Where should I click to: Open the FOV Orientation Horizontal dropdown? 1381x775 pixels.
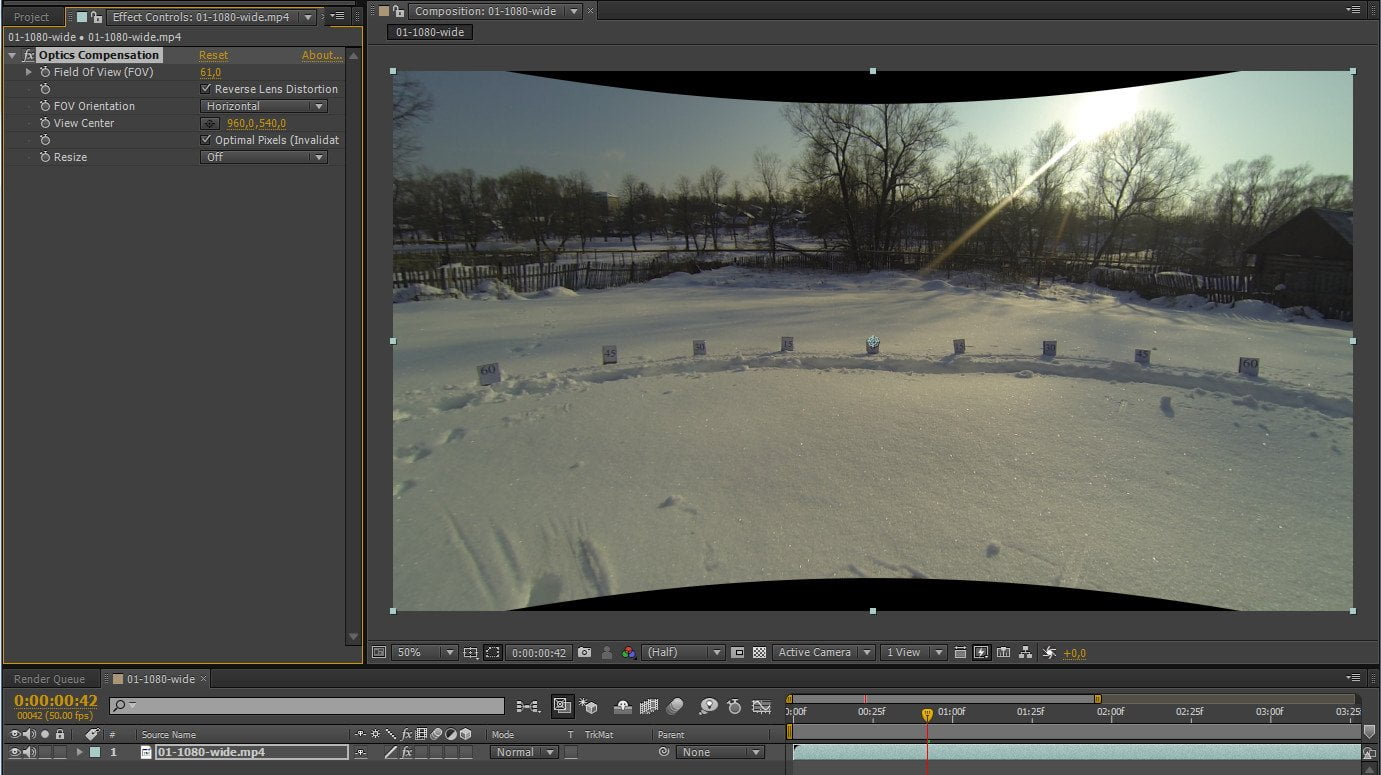point(264,106)
